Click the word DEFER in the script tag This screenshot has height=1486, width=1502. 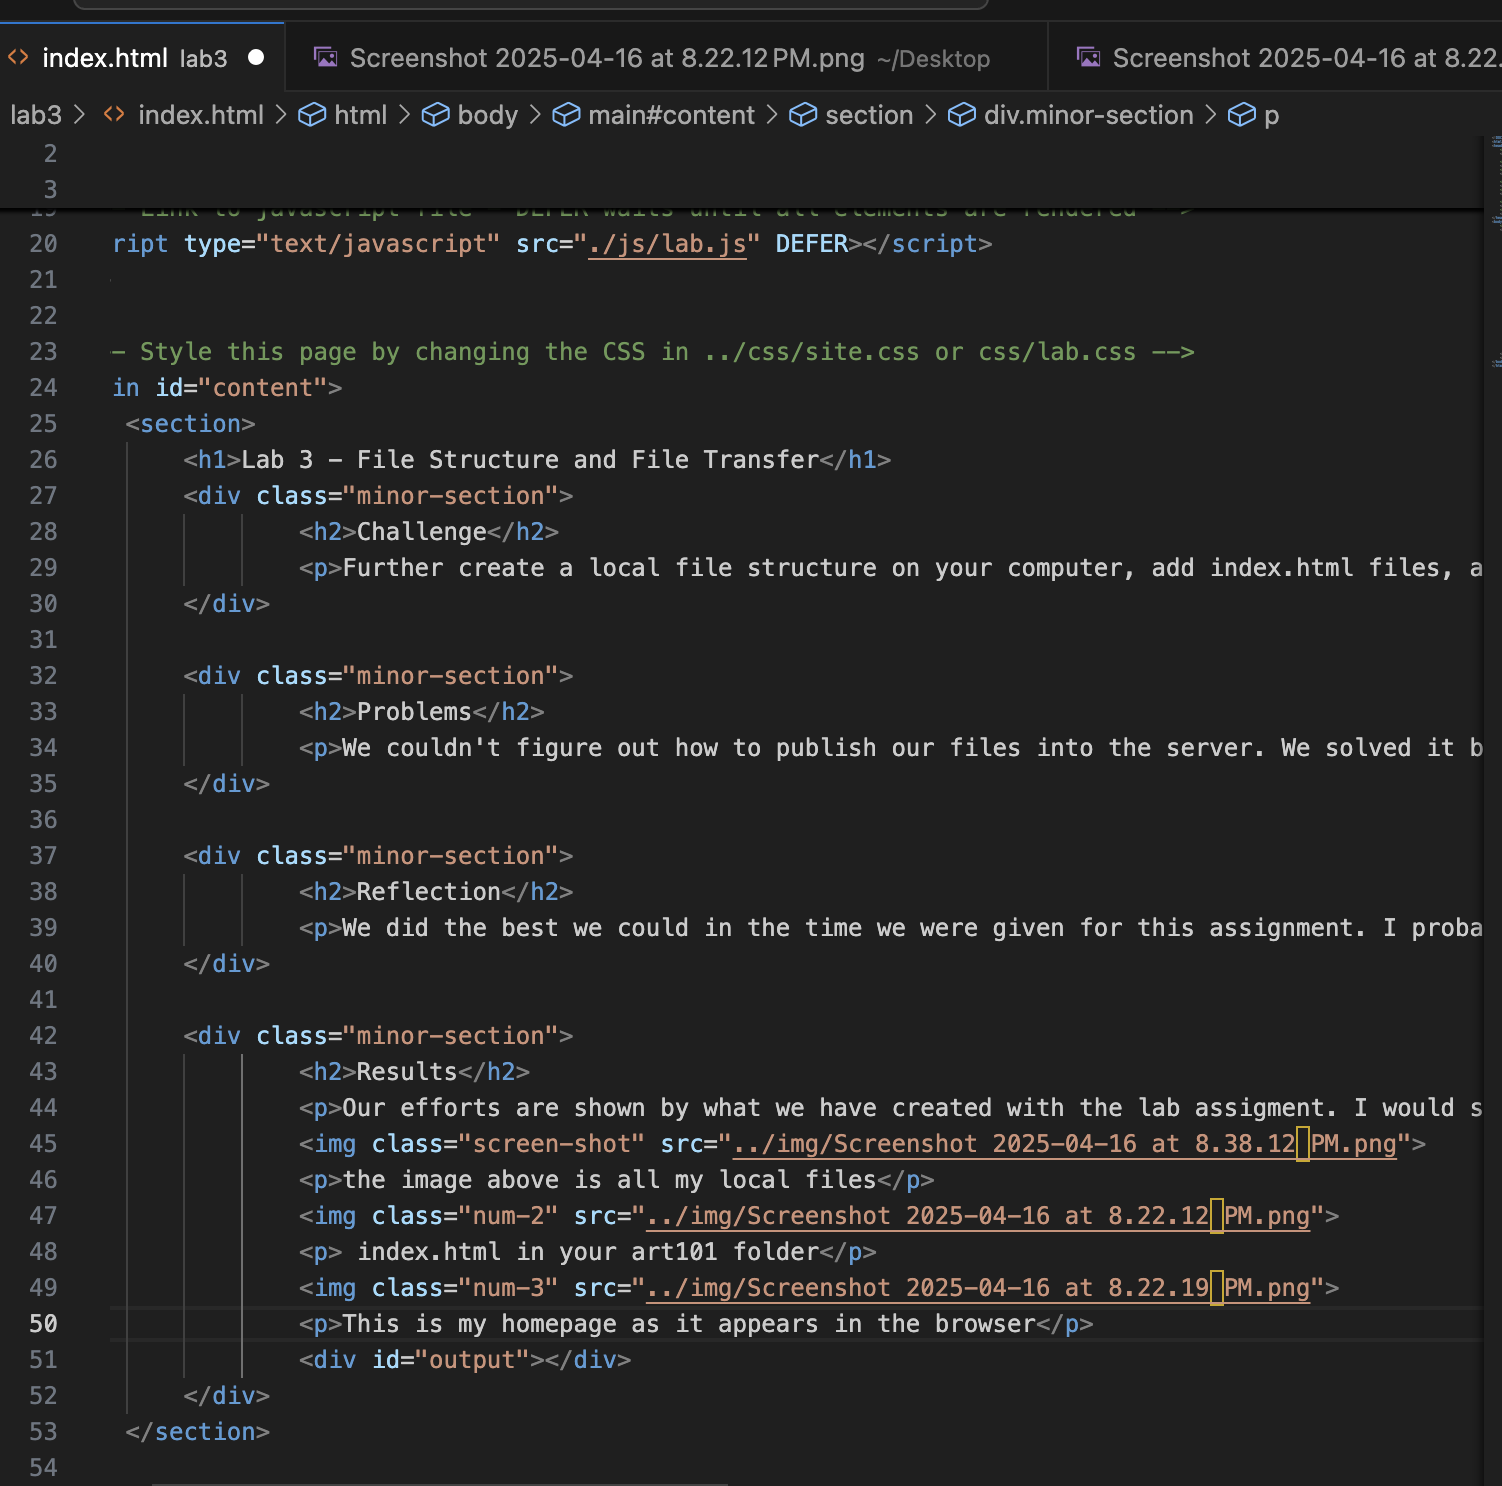811,244
